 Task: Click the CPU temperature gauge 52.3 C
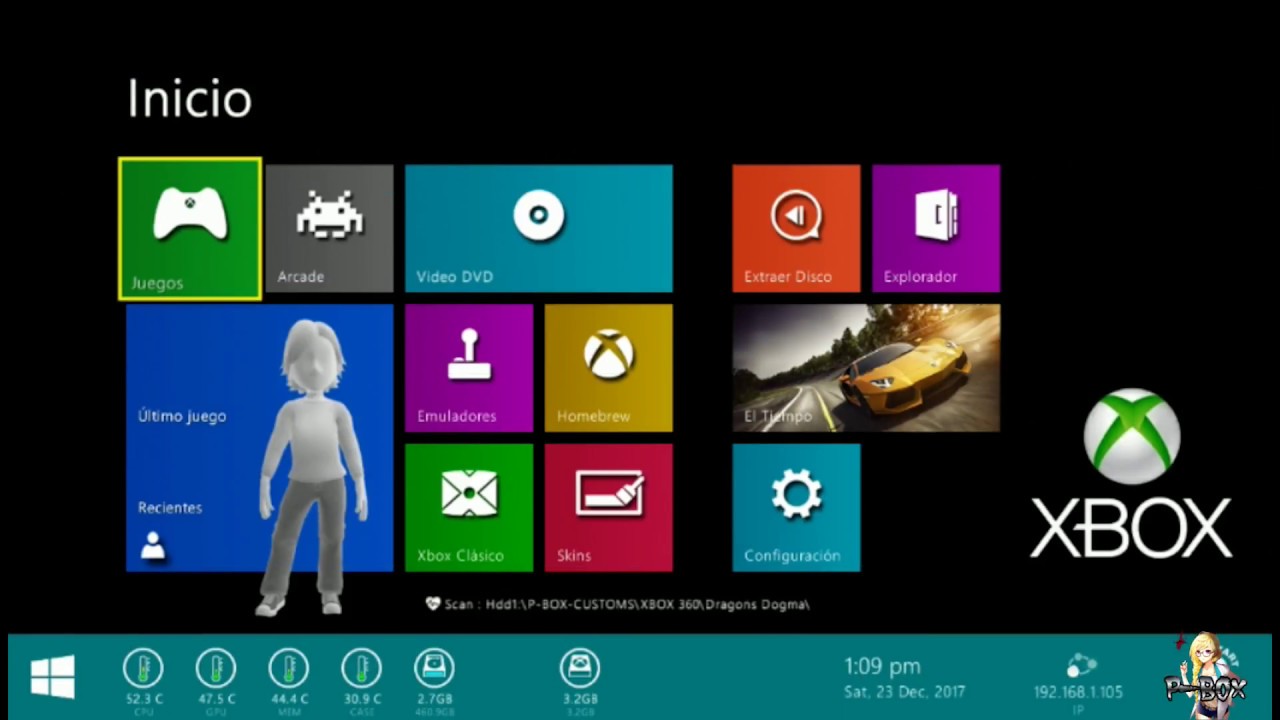[x=144, y=668]
